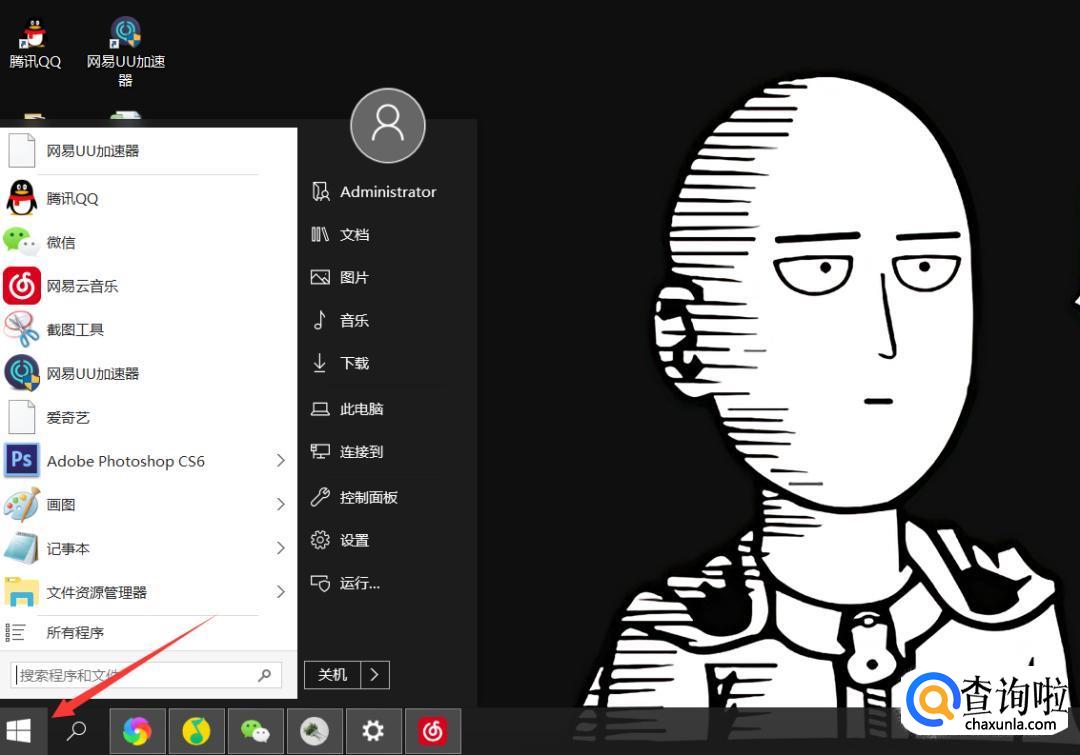Click the user account avatar picture
The height and width of the screenshot is (755, 1080).
click(x=387, y=125)
